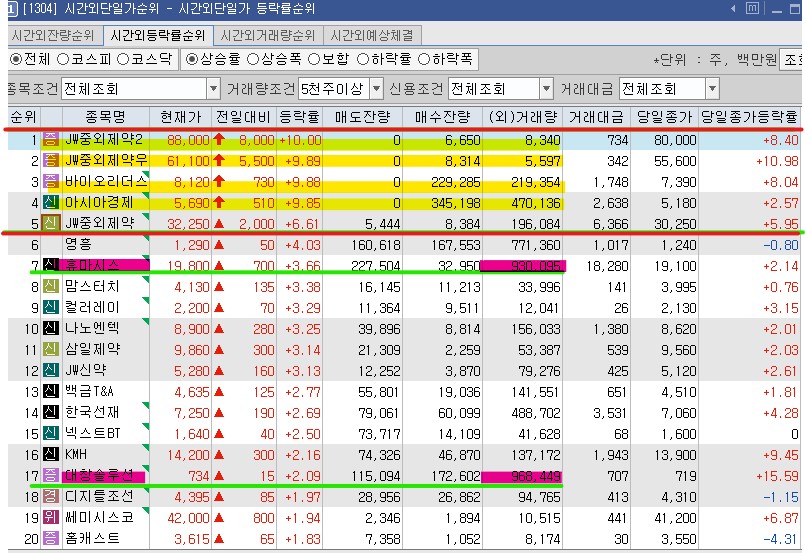Switch to 시간외예상체결 tab
The height and width of the screenshot is (553, 805).
372,35
